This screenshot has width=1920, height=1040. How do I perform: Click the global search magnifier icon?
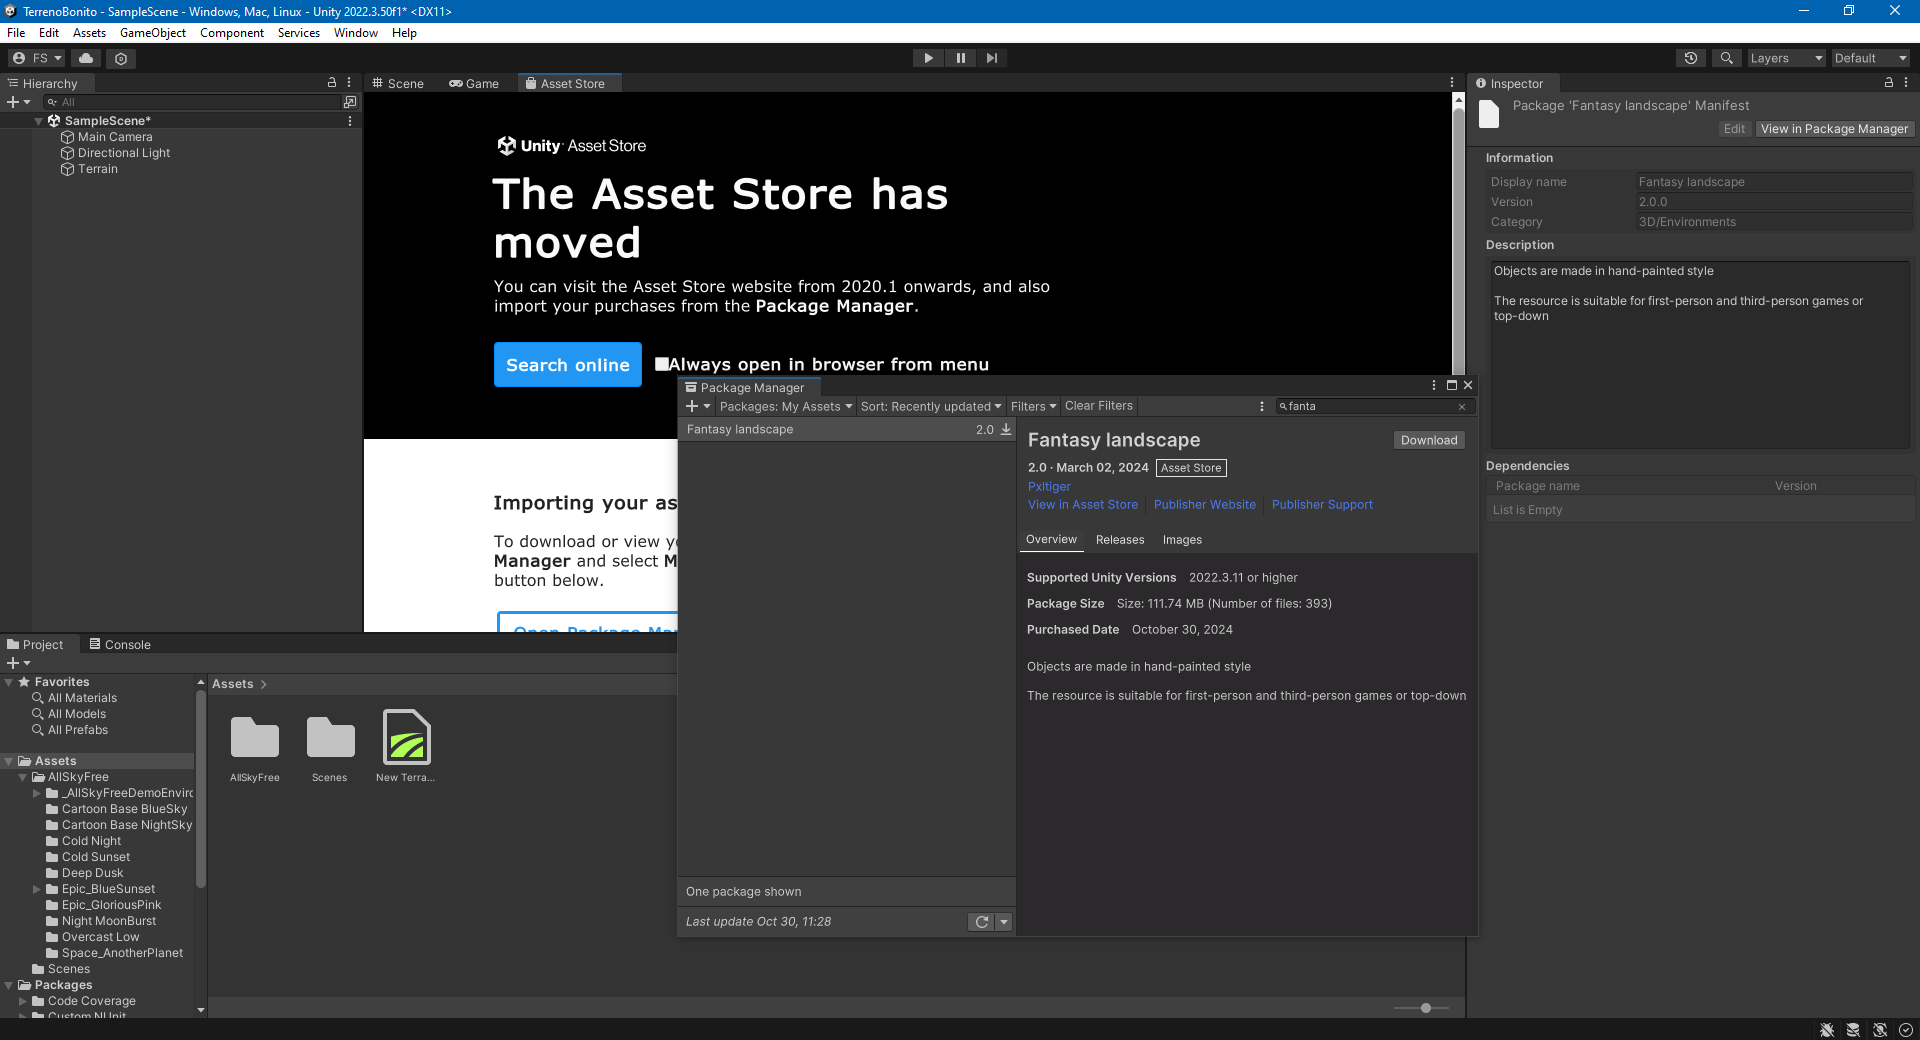(x=1726, y=58)
